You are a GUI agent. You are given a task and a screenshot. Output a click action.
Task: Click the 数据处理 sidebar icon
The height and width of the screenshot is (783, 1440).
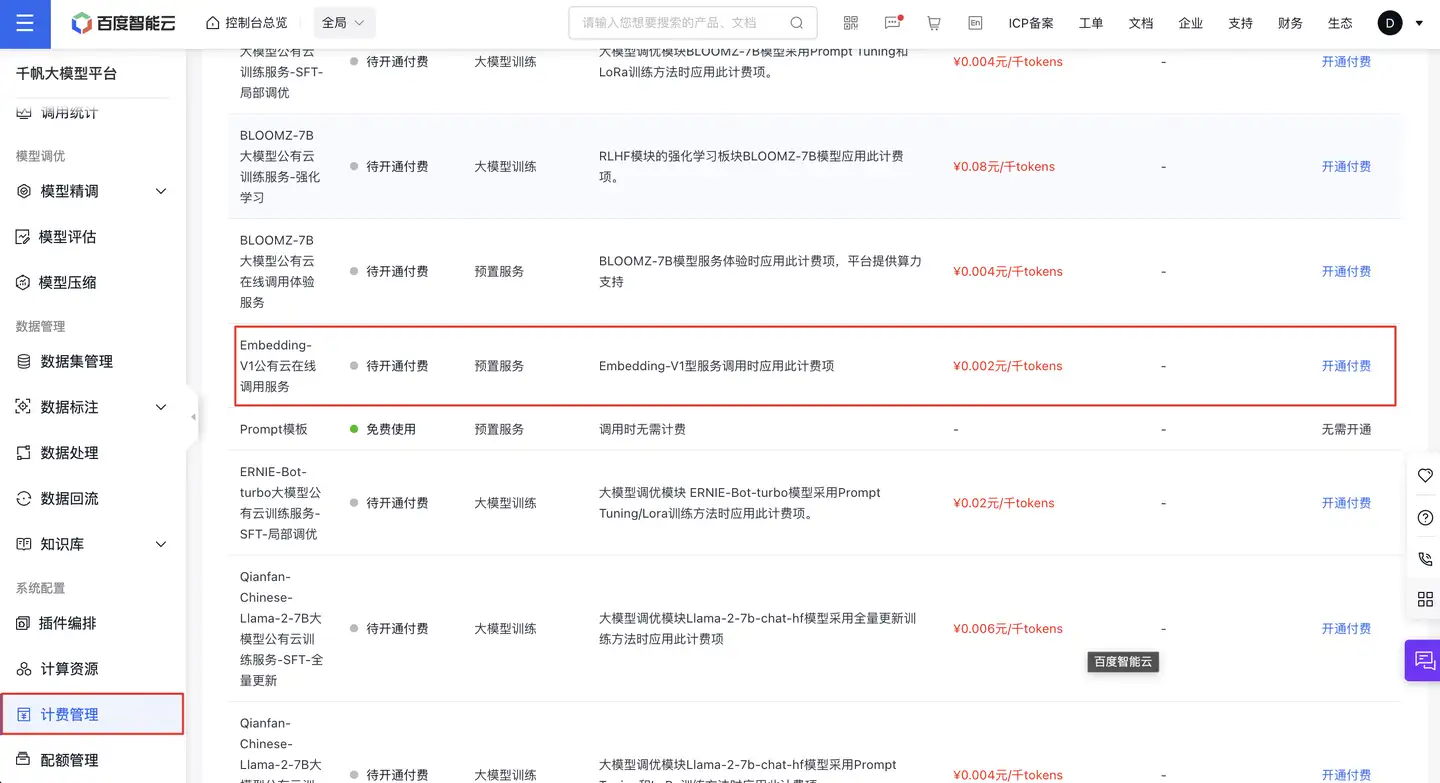pyautogui.click(x=24, y=453)
